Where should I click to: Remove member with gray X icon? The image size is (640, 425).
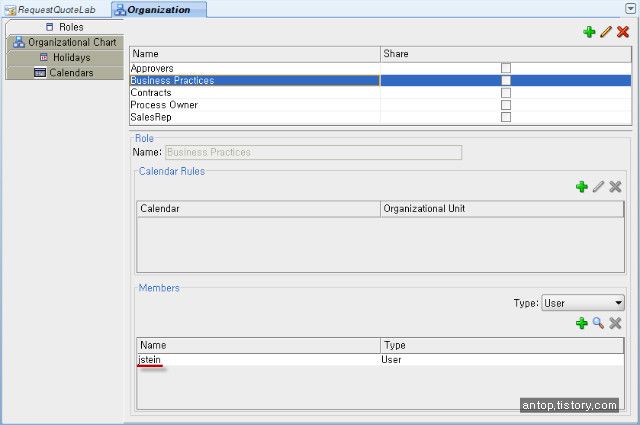coord(615,323)
